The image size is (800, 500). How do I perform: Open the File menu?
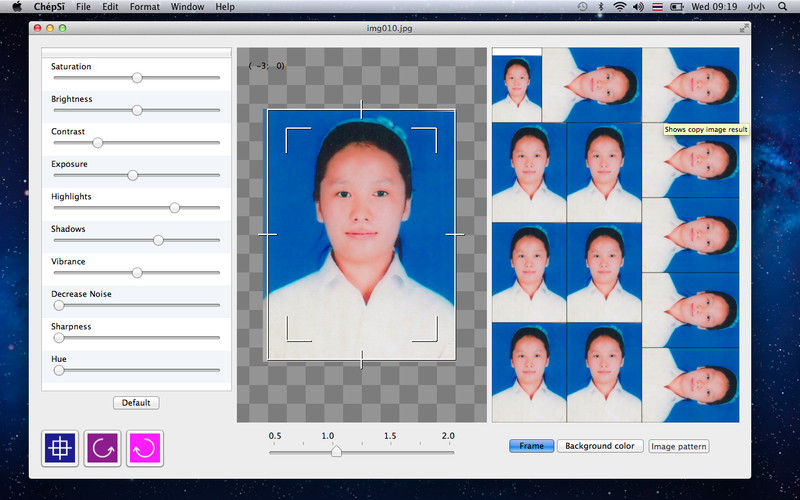point(83,7)
